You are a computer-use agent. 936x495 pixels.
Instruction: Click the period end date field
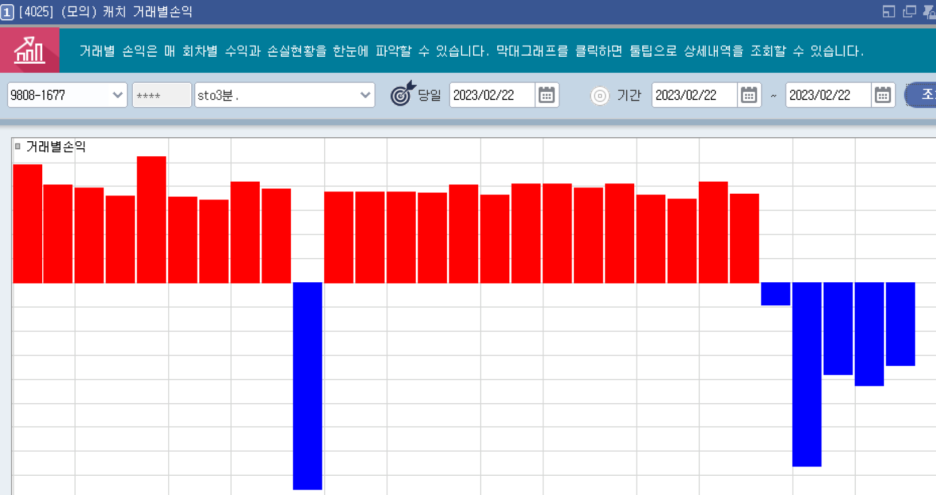pos(828,95)
